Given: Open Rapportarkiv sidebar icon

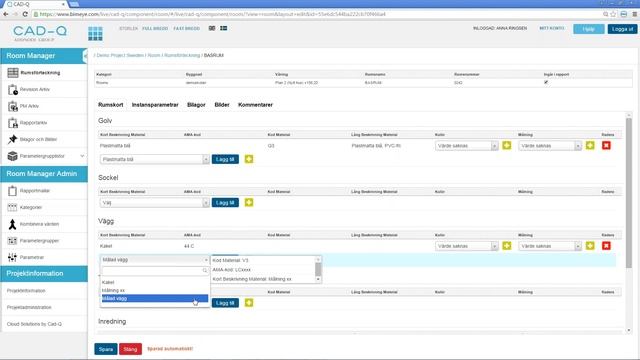Looking at the screenshot, I should click(x=13, y=122).
